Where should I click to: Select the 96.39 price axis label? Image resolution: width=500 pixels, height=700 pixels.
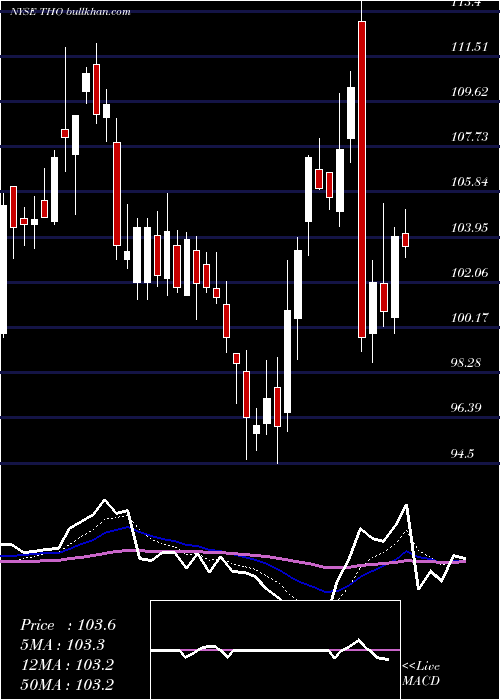point(468,408)
